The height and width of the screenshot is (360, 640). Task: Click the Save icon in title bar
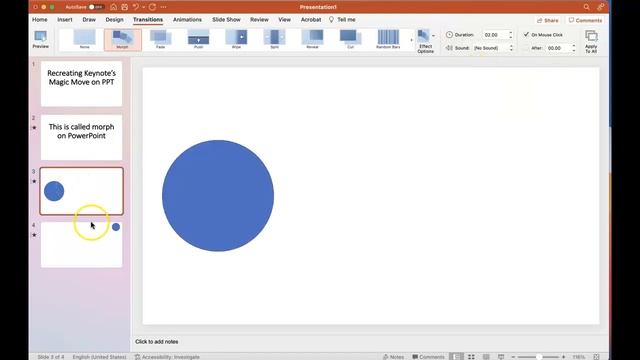[x=124, y=7]
